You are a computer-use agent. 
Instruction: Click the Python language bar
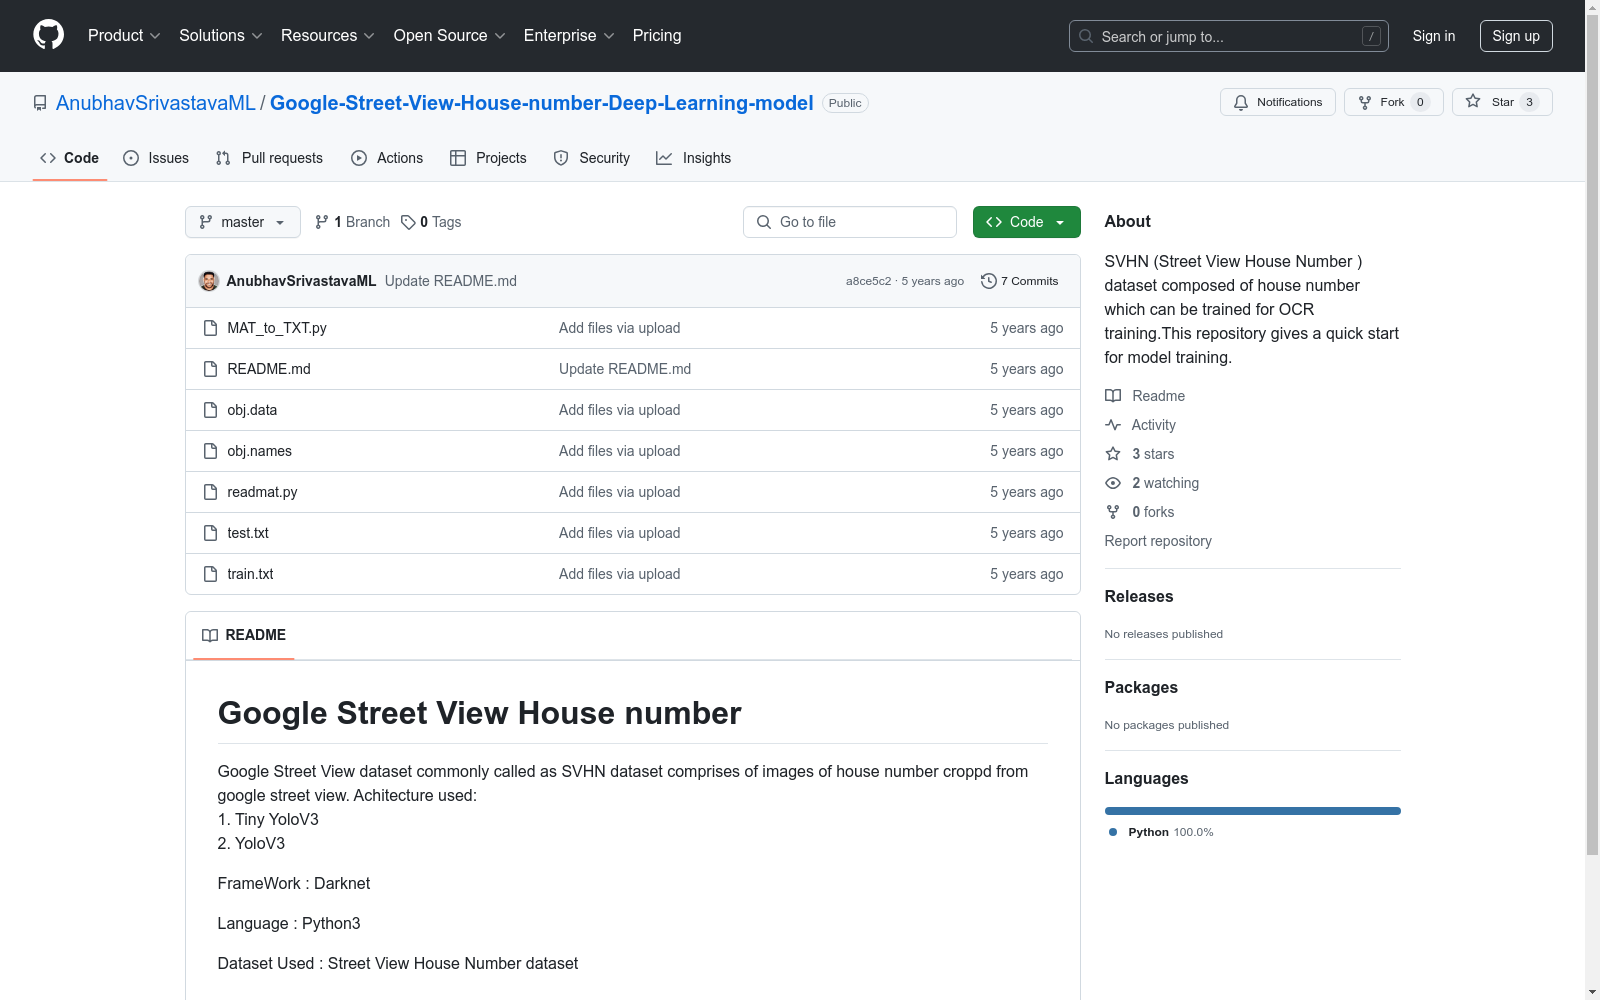tap(1253, 811)
